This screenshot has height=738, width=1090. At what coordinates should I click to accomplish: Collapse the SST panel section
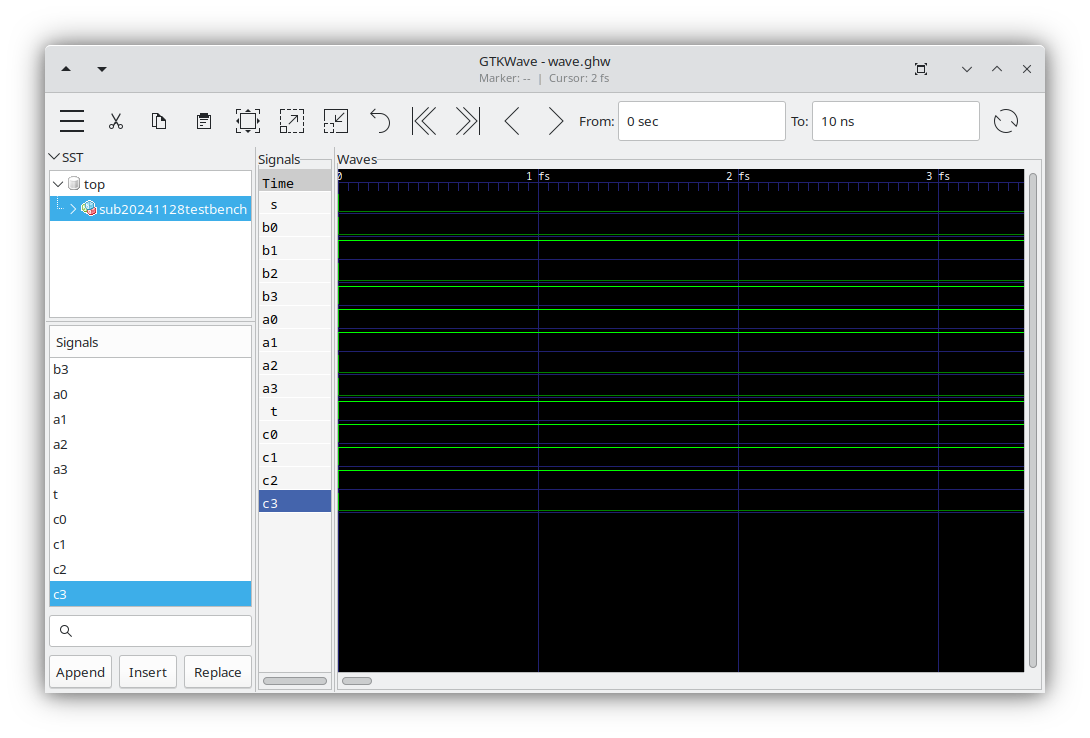click(x=56, y=157)
